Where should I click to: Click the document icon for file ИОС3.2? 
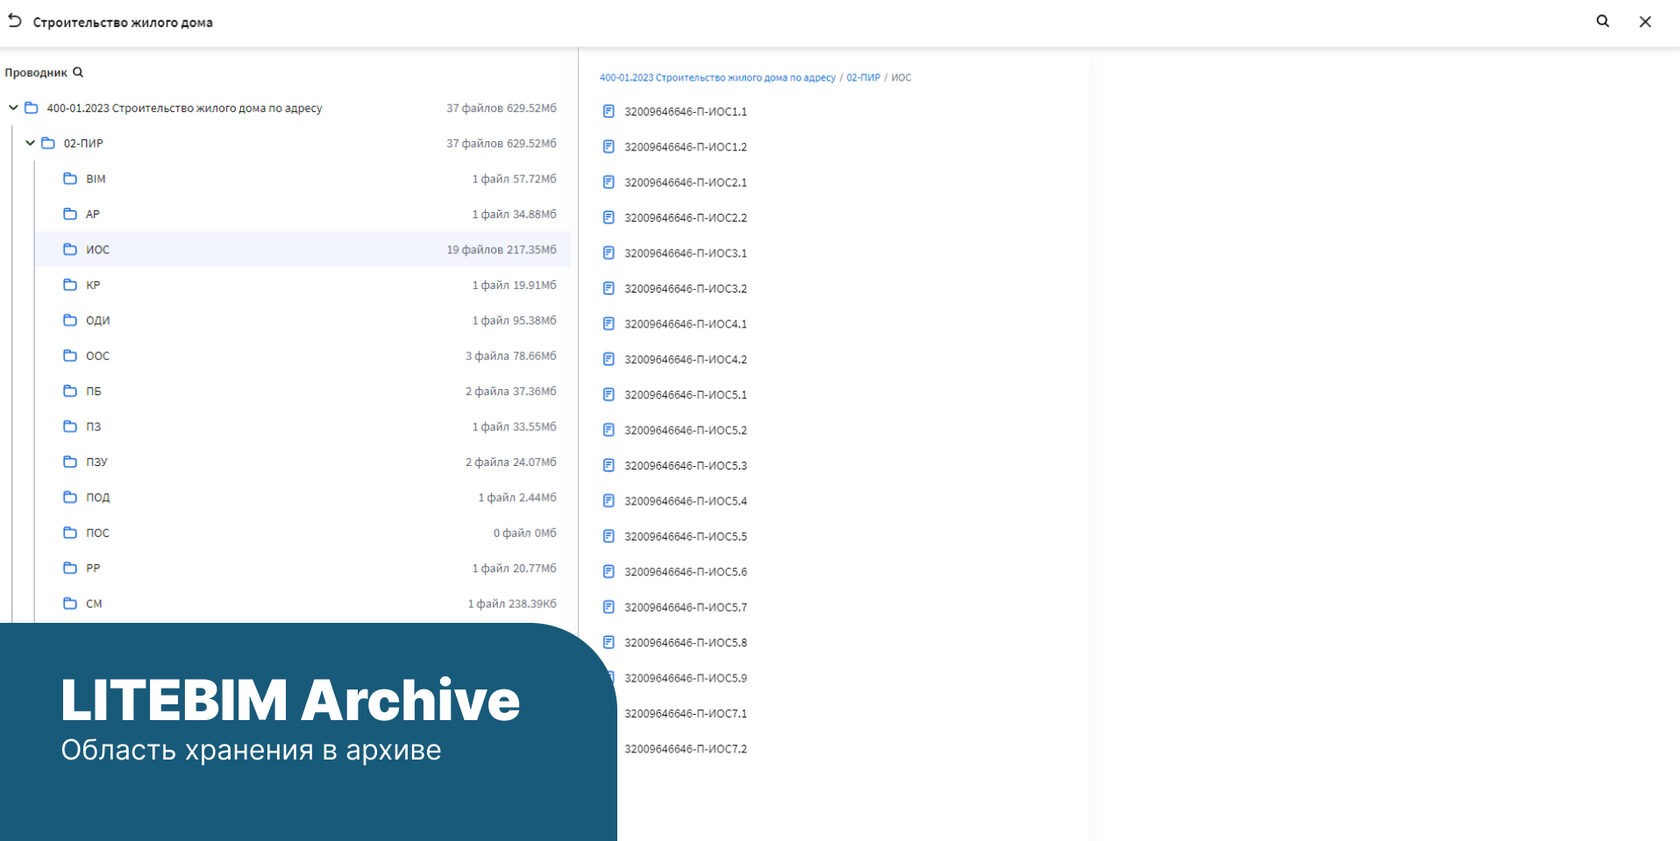tap(608, 288)
